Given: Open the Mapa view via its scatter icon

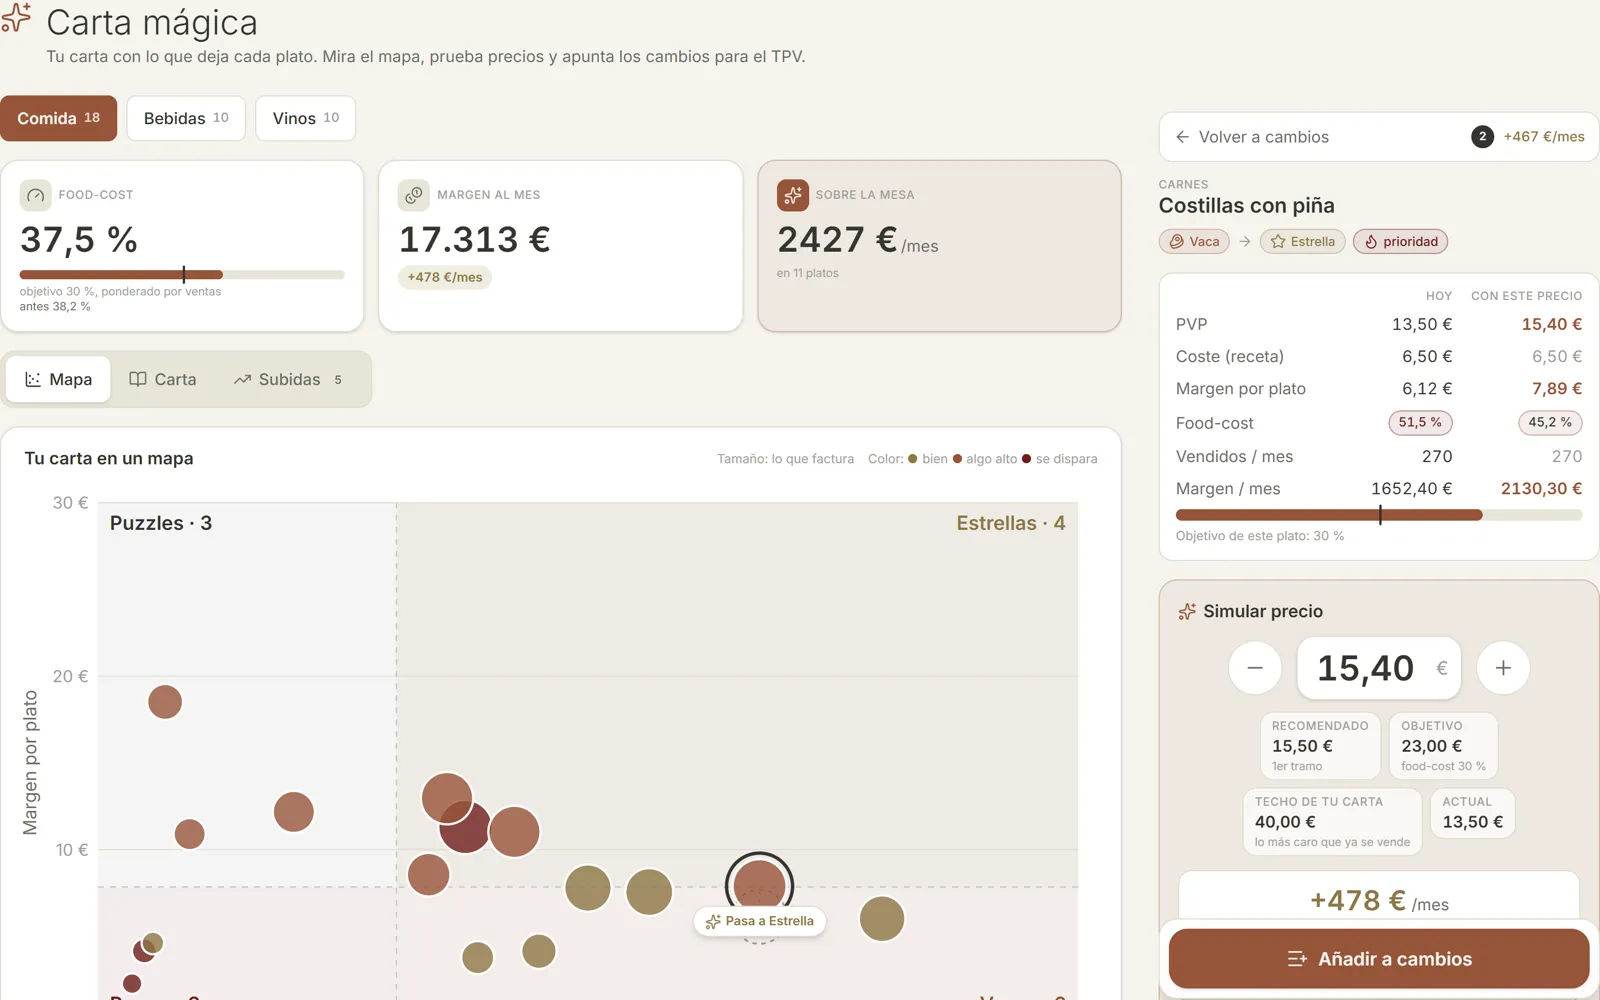Looking at the screenshot, I should 33,380.
